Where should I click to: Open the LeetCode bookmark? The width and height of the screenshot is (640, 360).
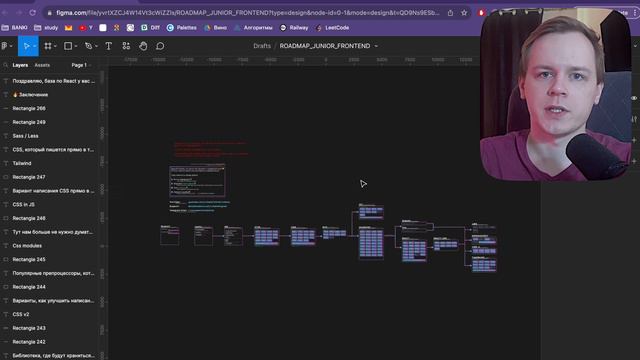333,28
